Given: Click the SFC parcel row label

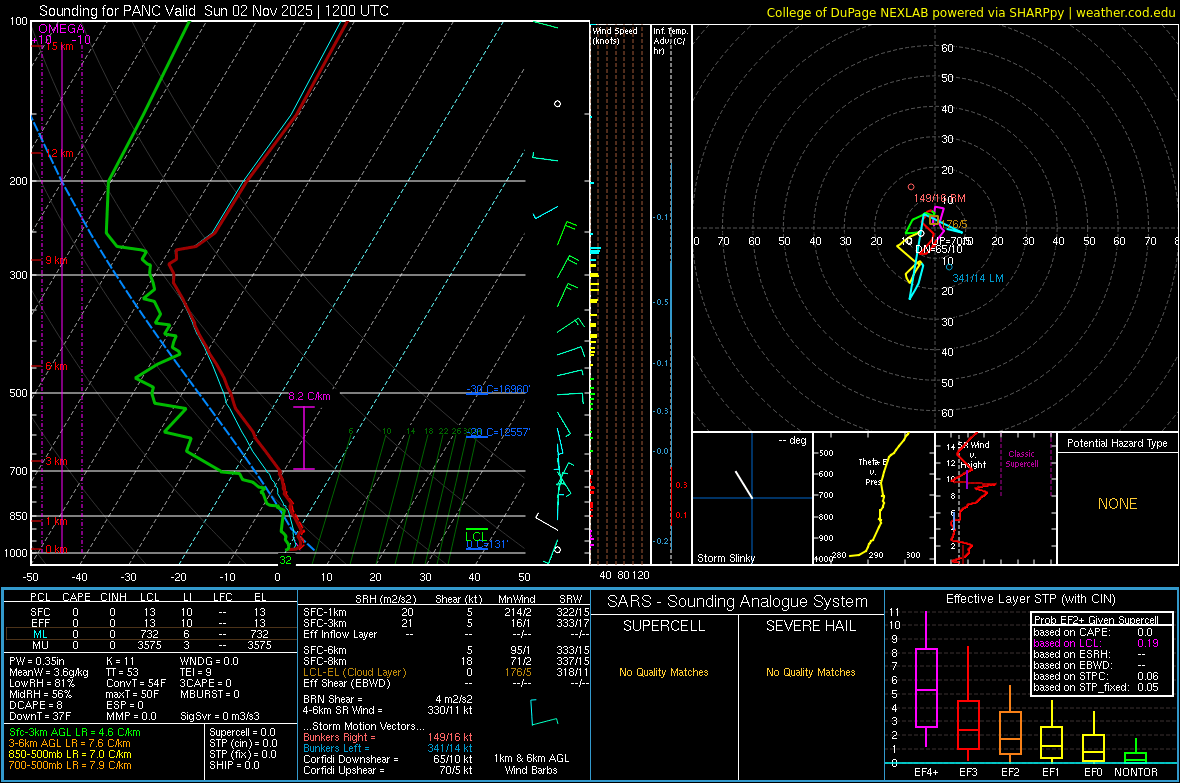Looking at the screenshot, I should click(40, 612).
